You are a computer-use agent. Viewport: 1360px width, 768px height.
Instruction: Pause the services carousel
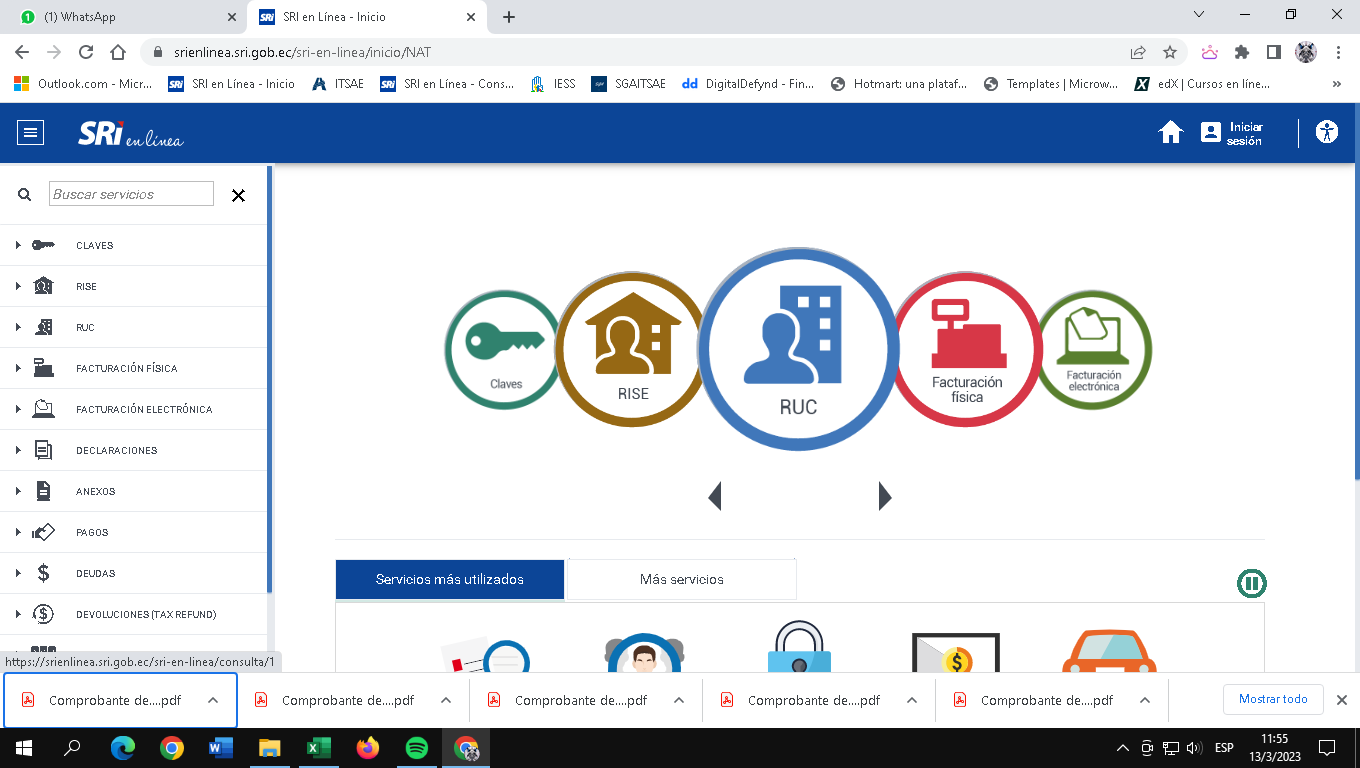(1251, 583)
